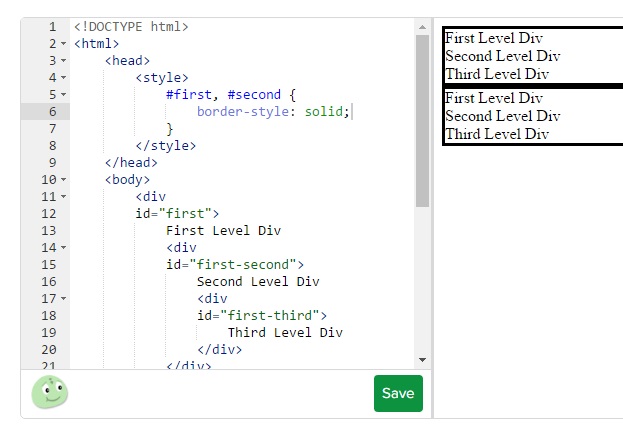Collapse the body tag fold arrow on line 10
The image size is (623, 441).
click(x=64, y=180)
